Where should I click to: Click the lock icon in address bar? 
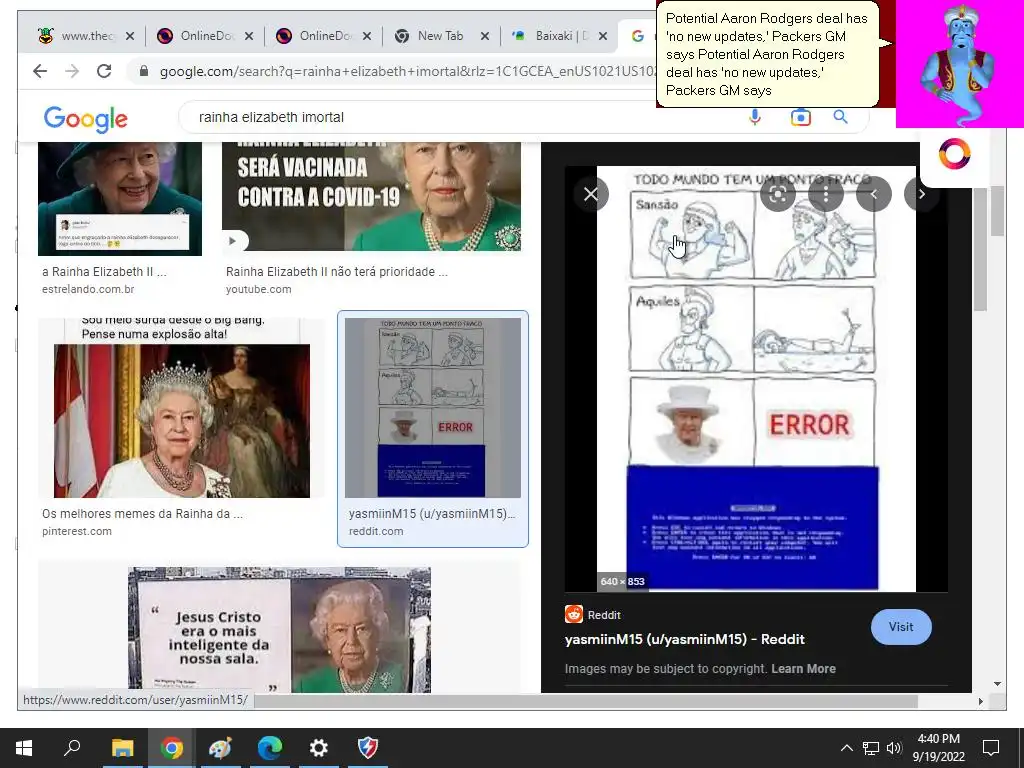click(144, 71)
